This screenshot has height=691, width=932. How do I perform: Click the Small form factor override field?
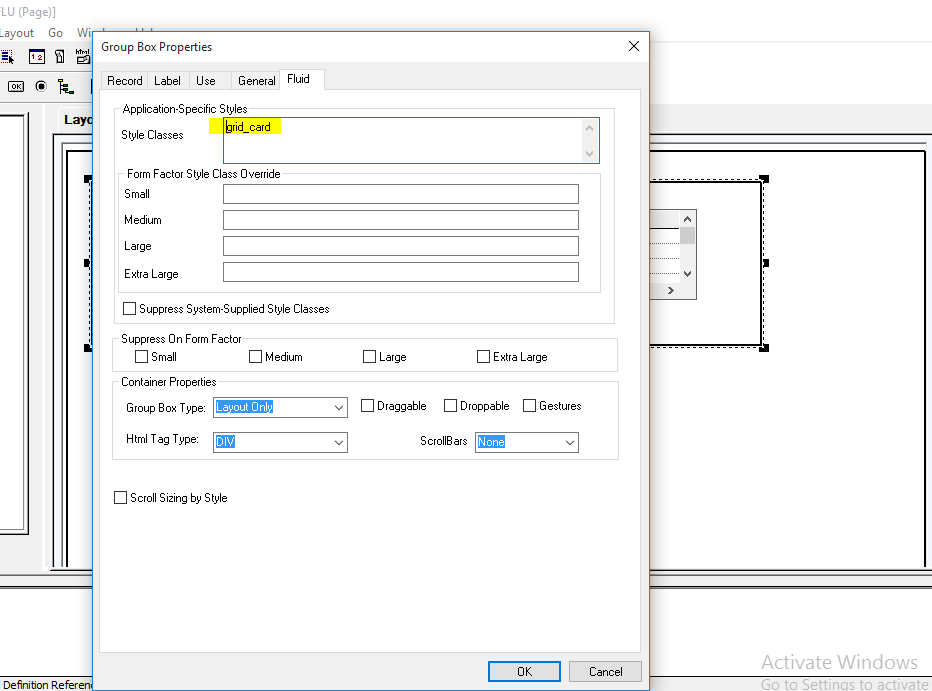(x=400, y=193)
